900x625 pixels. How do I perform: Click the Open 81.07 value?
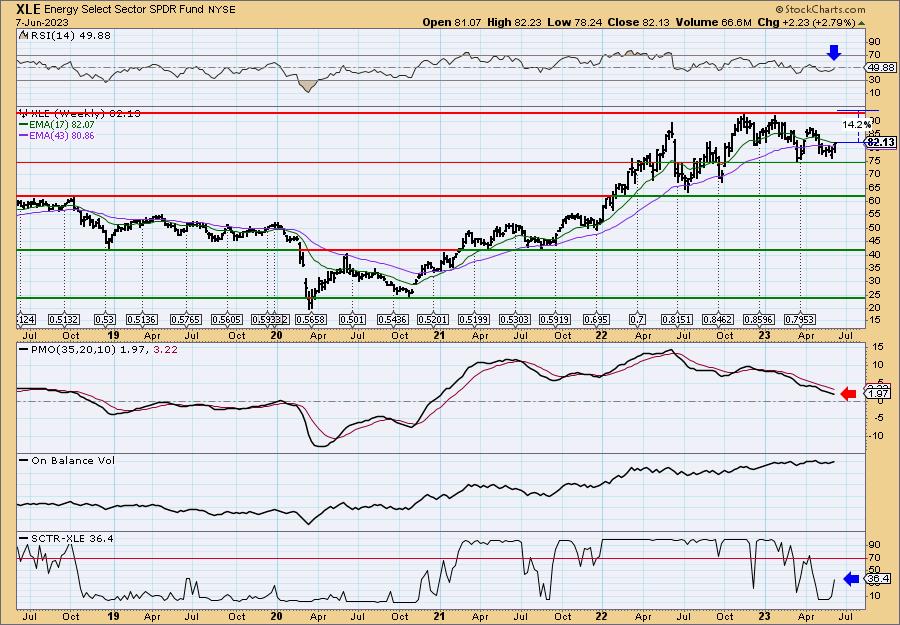(452, 22)
